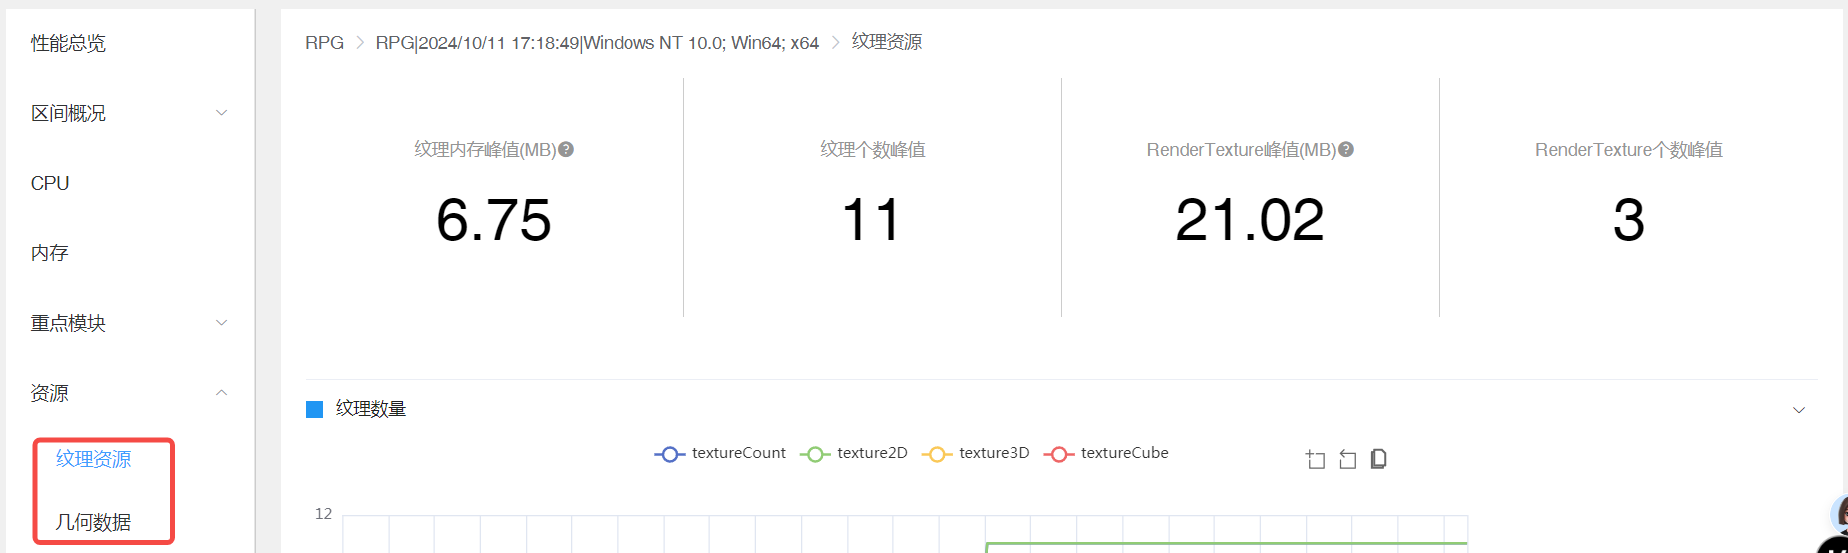This screenshot has width=1848, height=553.
Task: Click the blue square beside 纹理数量
Action: click(314, 409)
